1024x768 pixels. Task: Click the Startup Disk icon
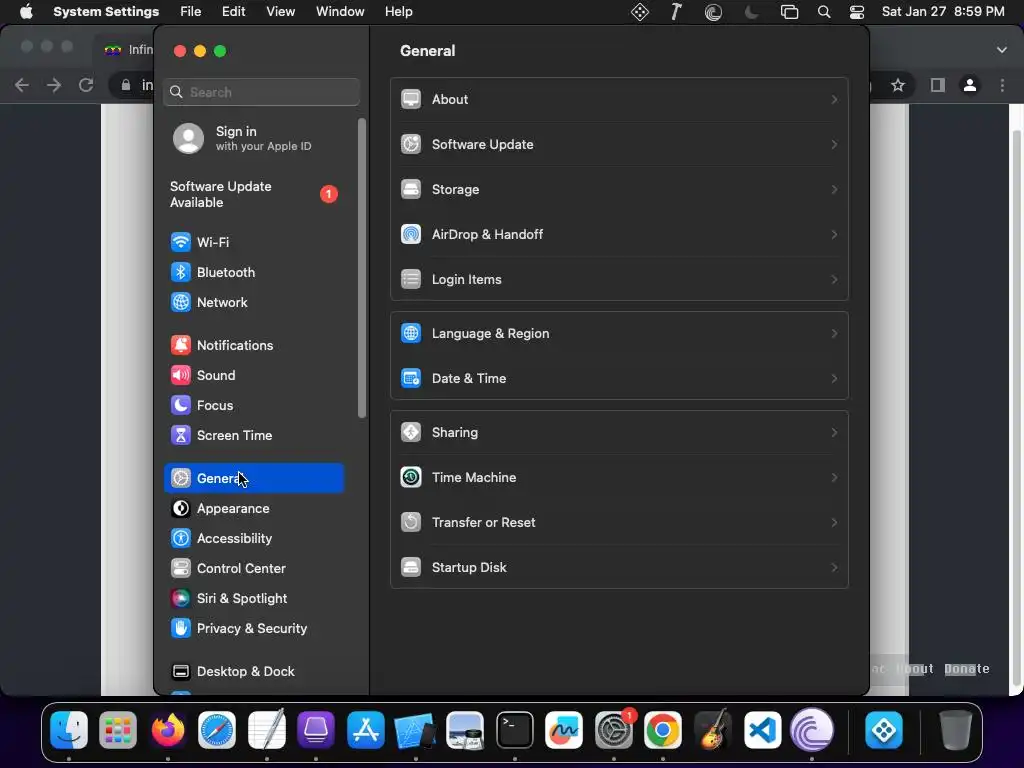point(411,568)
